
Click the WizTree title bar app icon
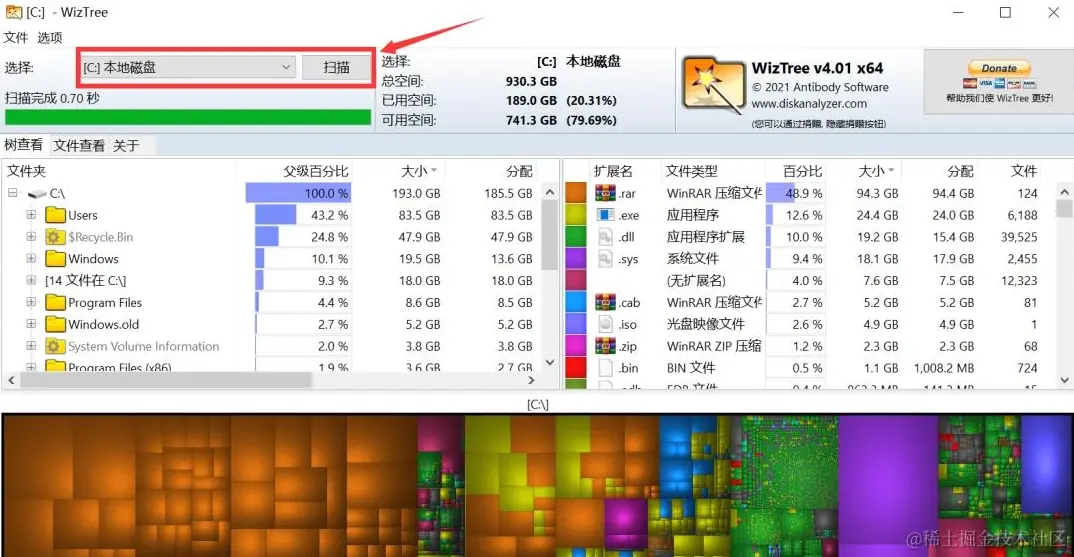click(14, 12)
